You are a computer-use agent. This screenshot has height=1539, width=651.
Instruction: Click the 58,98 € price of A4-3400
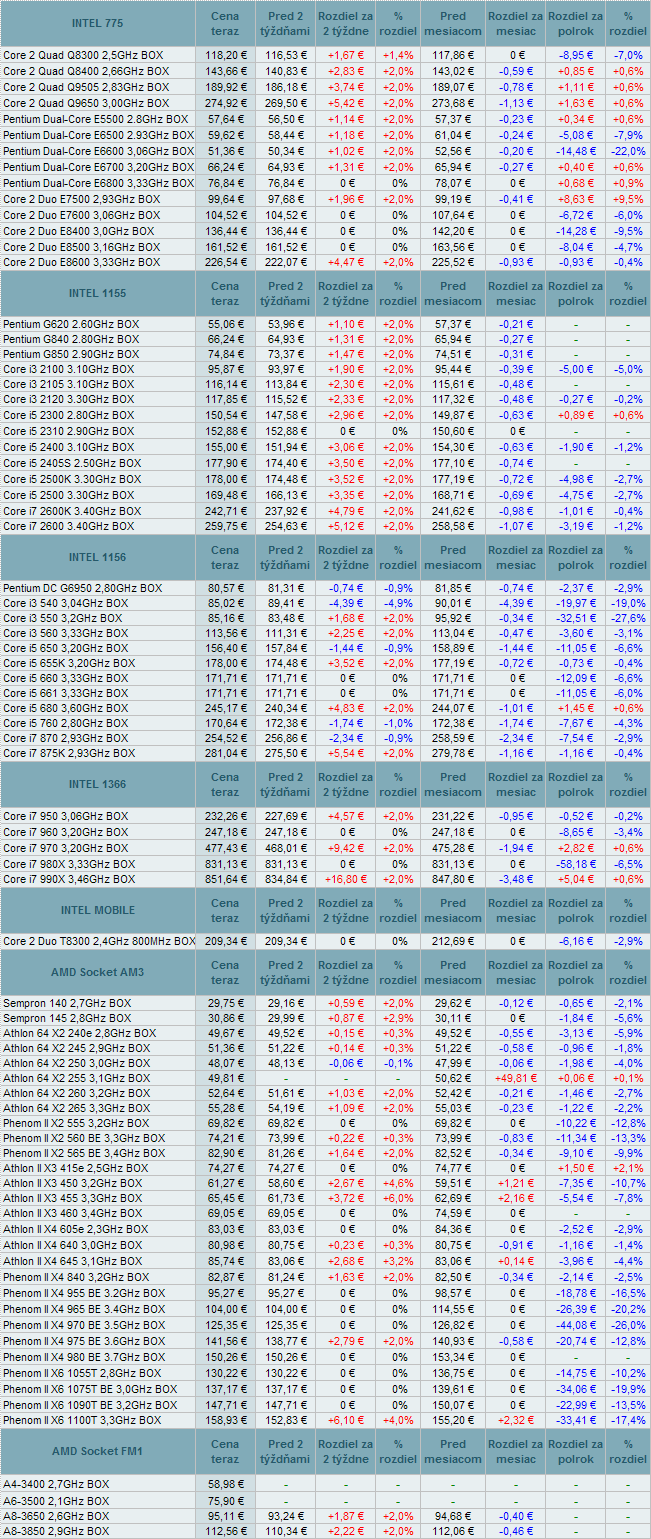tap(229, 1484)
